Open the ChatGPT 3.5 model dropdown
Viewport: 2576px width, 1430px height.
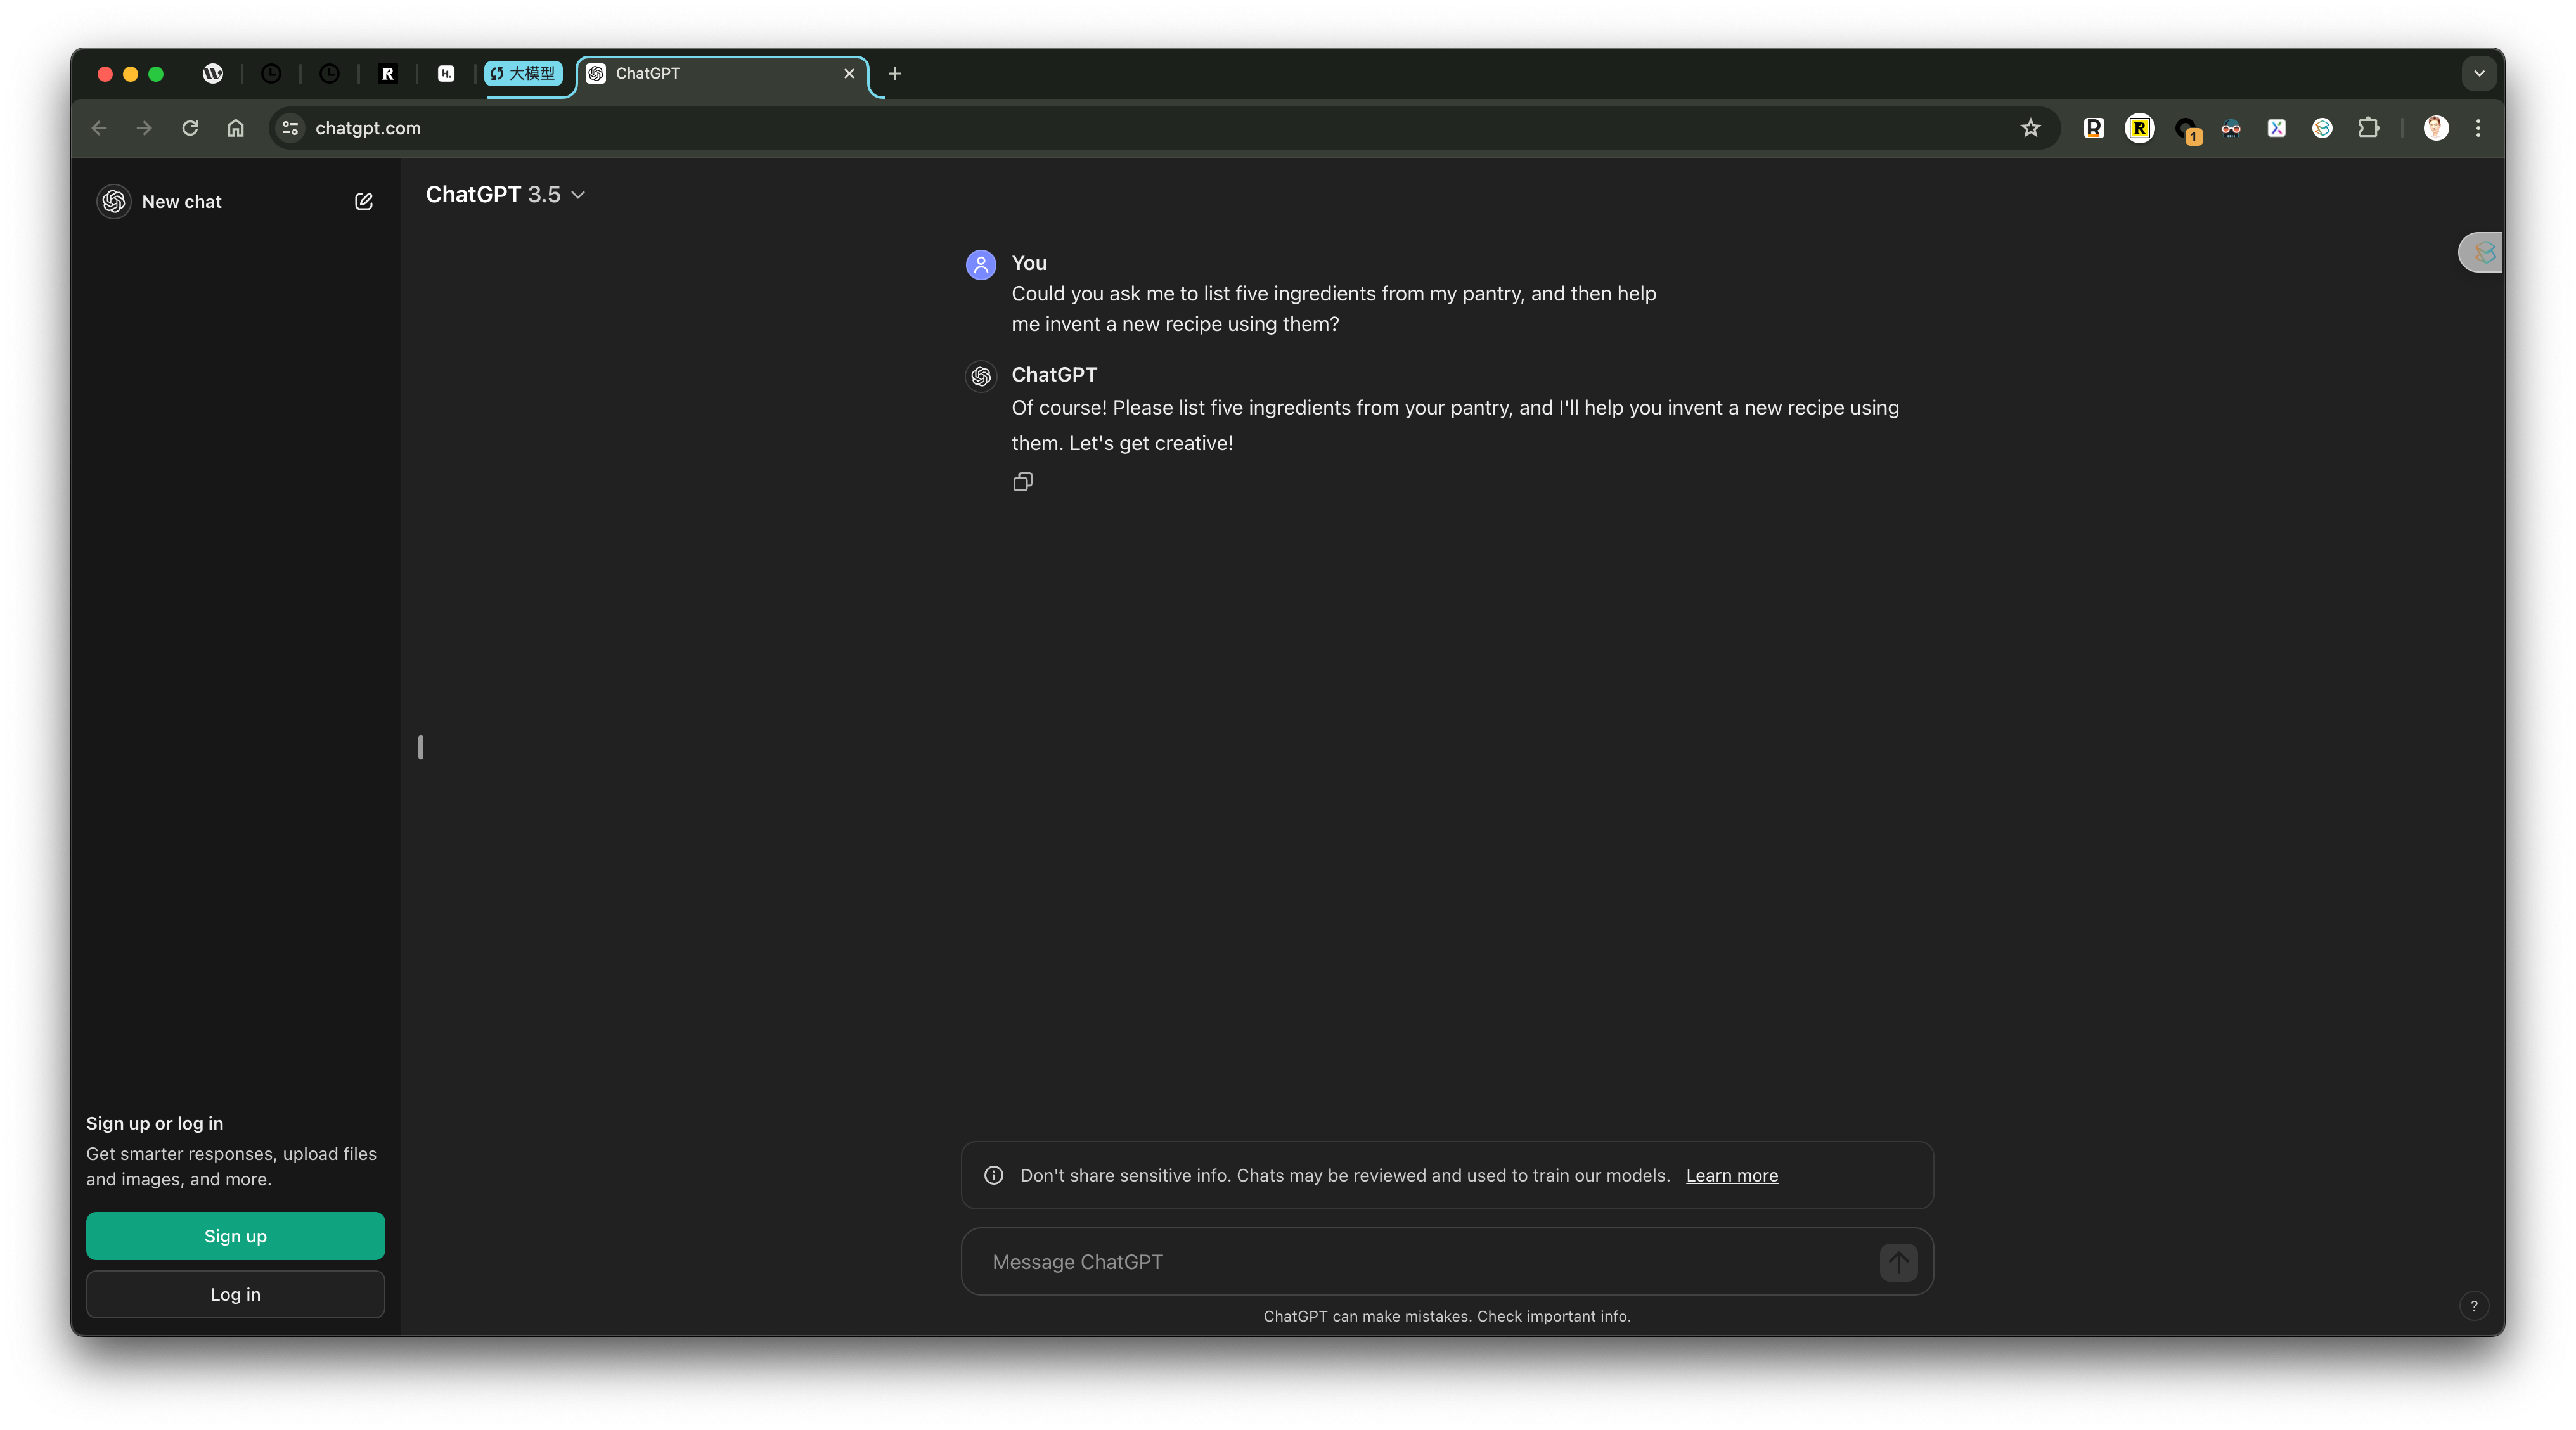(x=505, y=195)
